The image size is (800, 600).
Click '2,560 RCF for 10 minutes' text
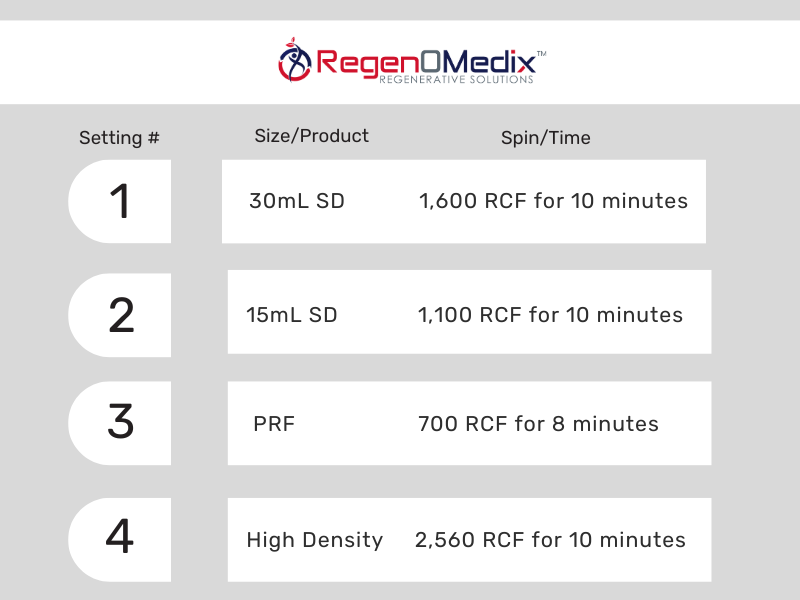pos(550,540)
